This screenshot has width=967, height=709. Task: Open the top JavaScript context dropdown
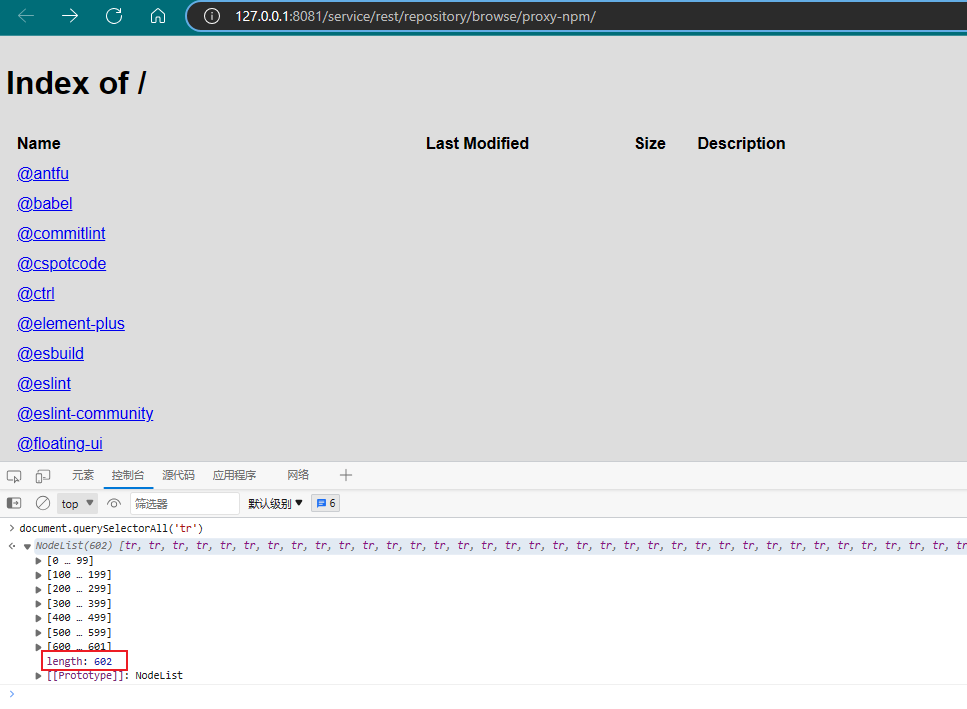(x=77, y=504)
